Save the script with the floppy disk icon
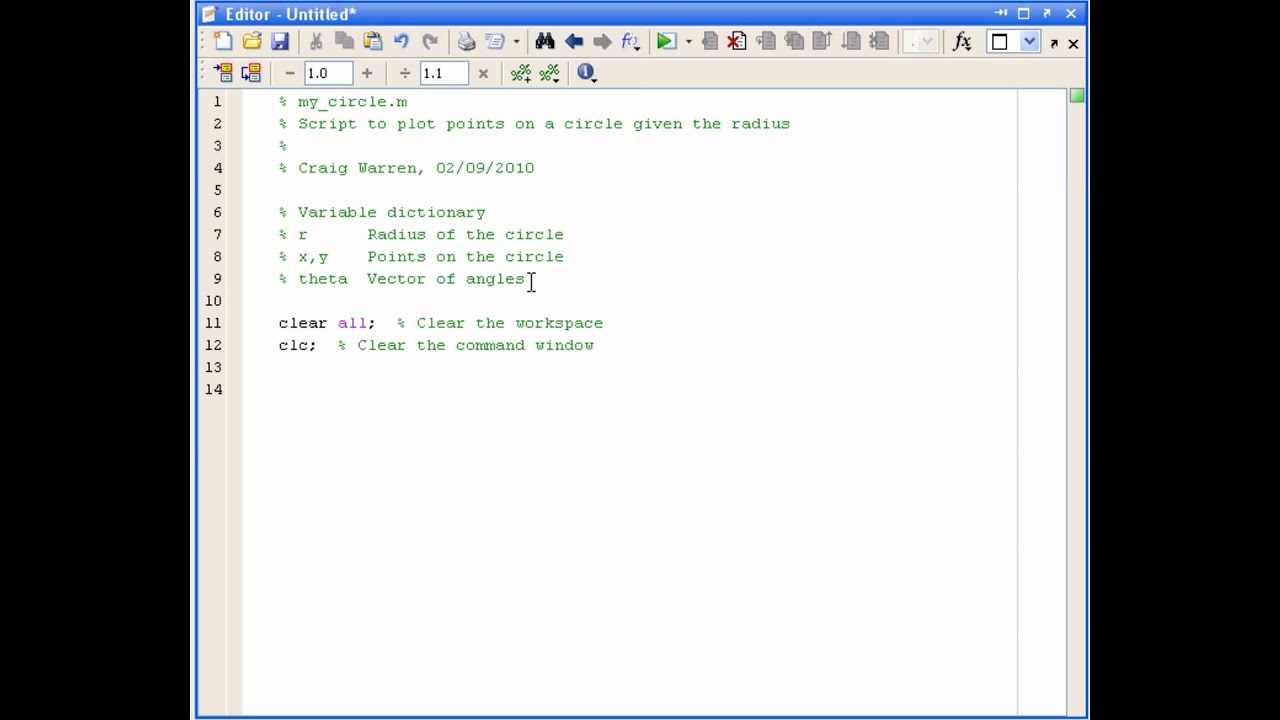Screen dimensions: 1280x720 (280, 41)
